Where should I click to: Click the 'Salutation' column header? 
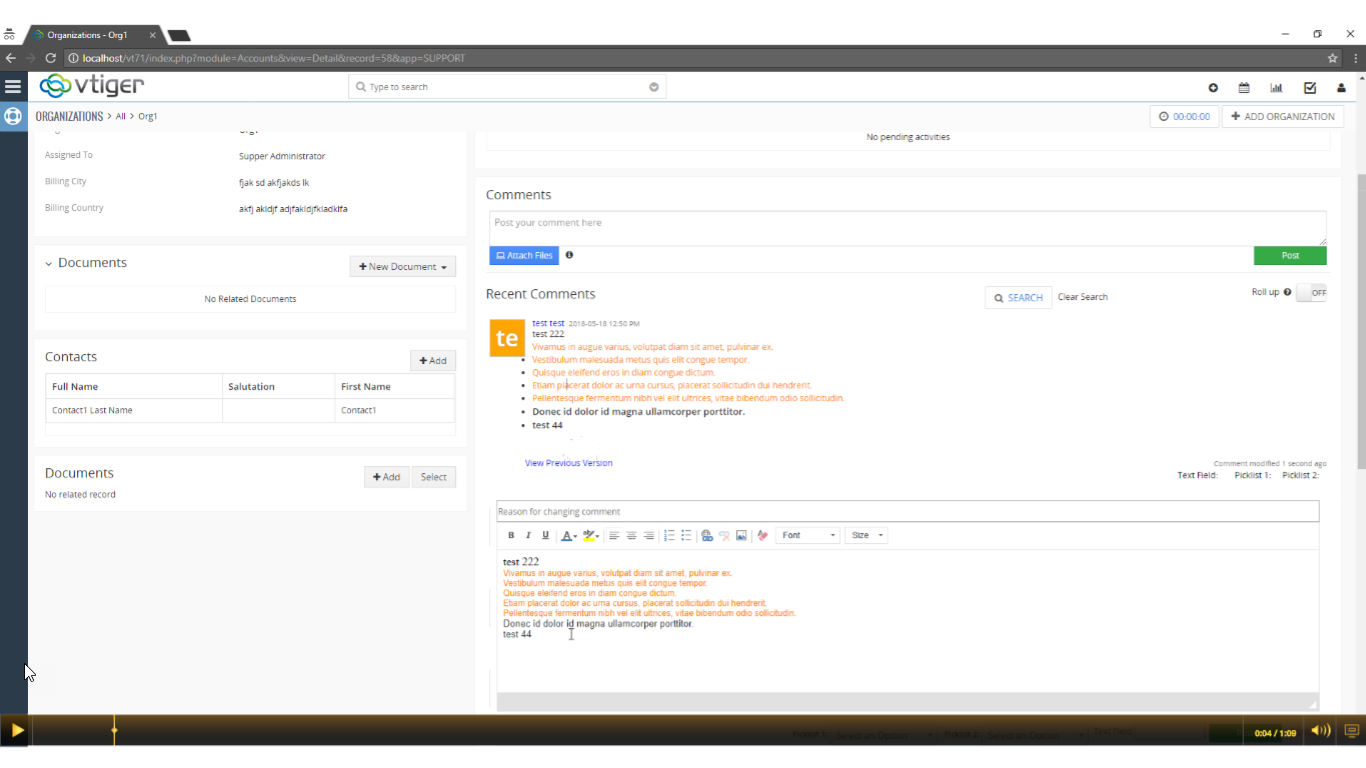[279, 387]
